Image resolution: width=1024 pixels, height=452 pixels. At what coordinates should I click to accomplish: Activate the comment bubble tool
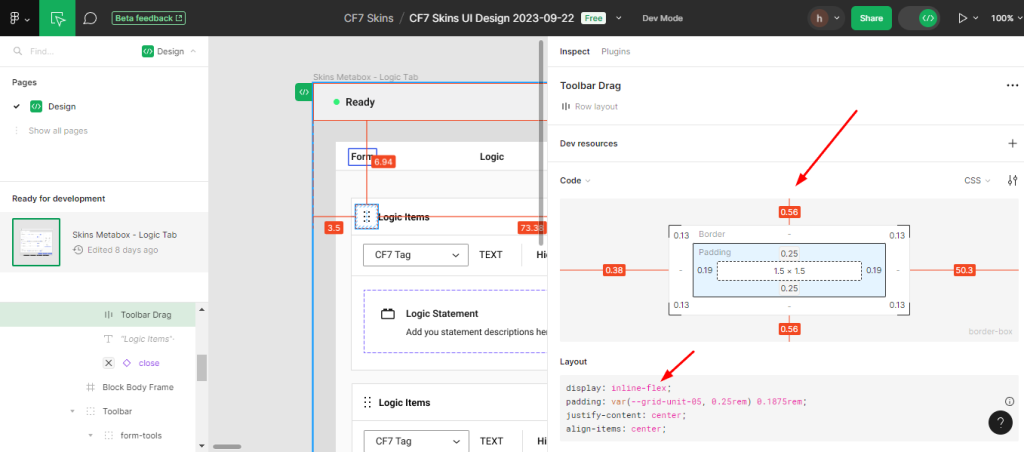click(90, 18)
